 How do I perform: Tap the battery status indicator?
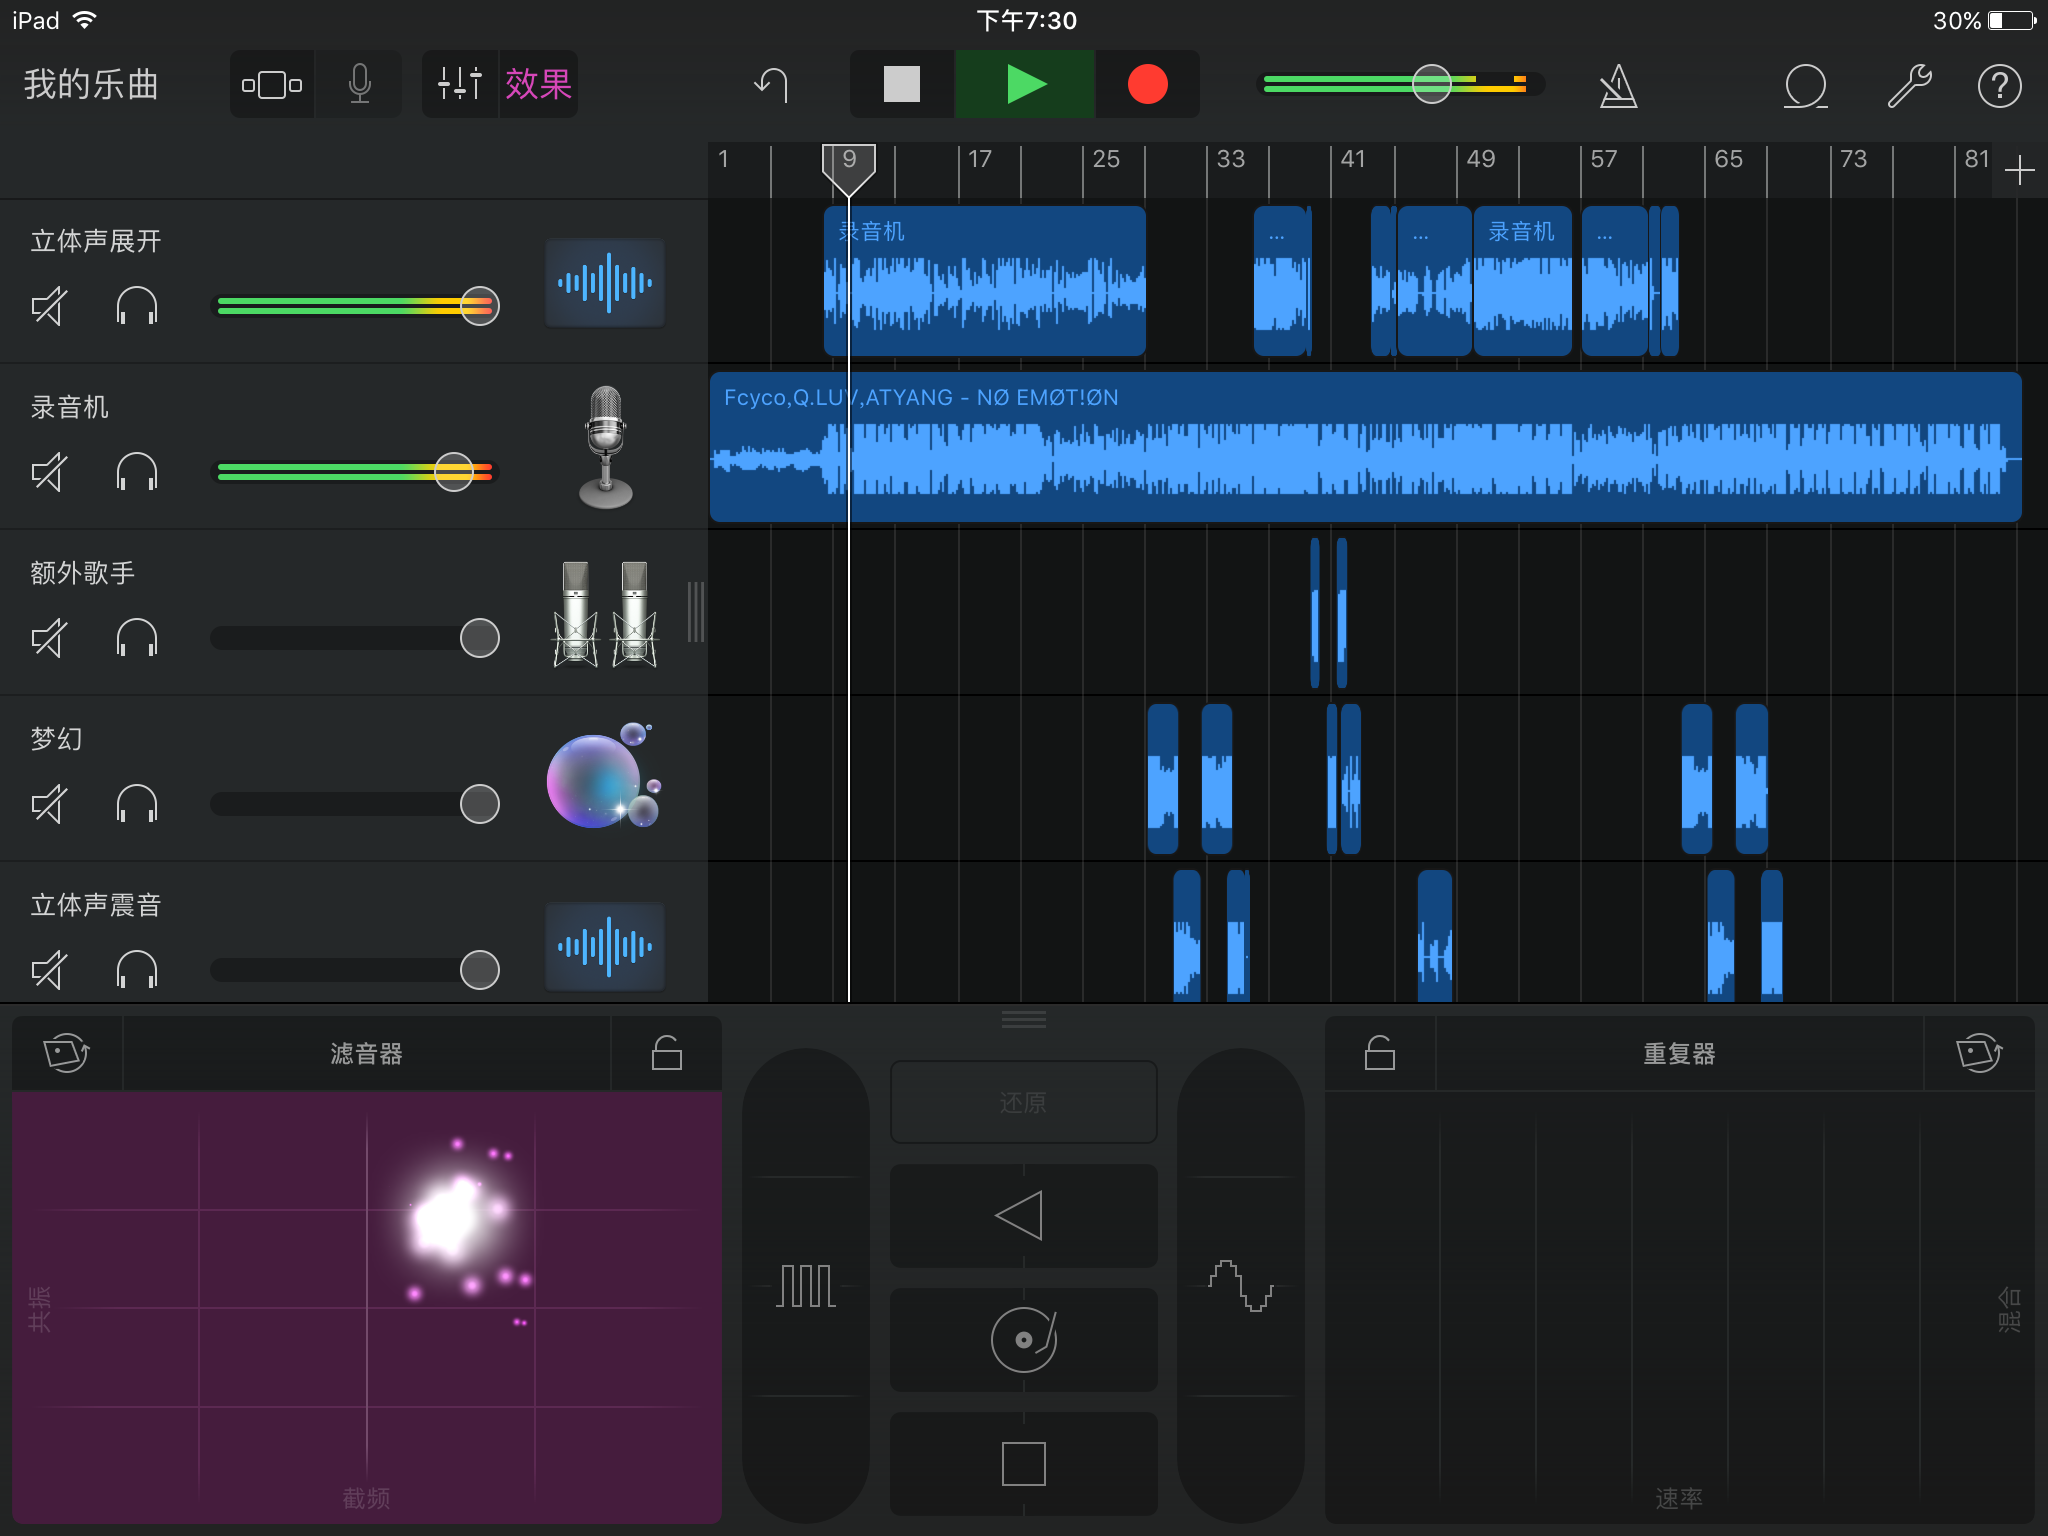tap(2012, 20)
